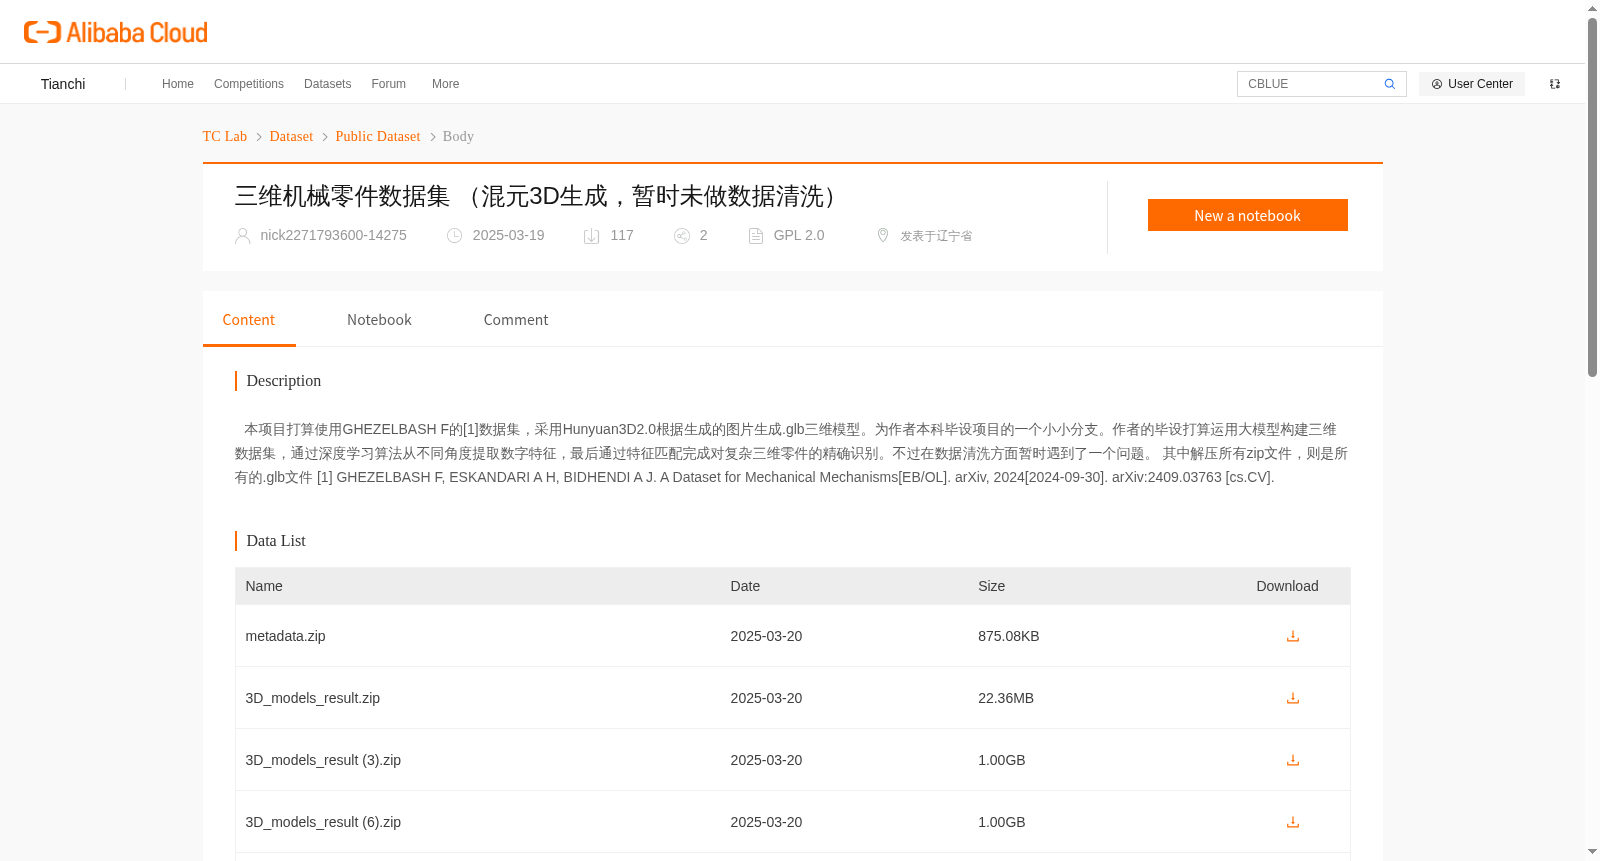Click the share count icon beside 2

[682, 236]
